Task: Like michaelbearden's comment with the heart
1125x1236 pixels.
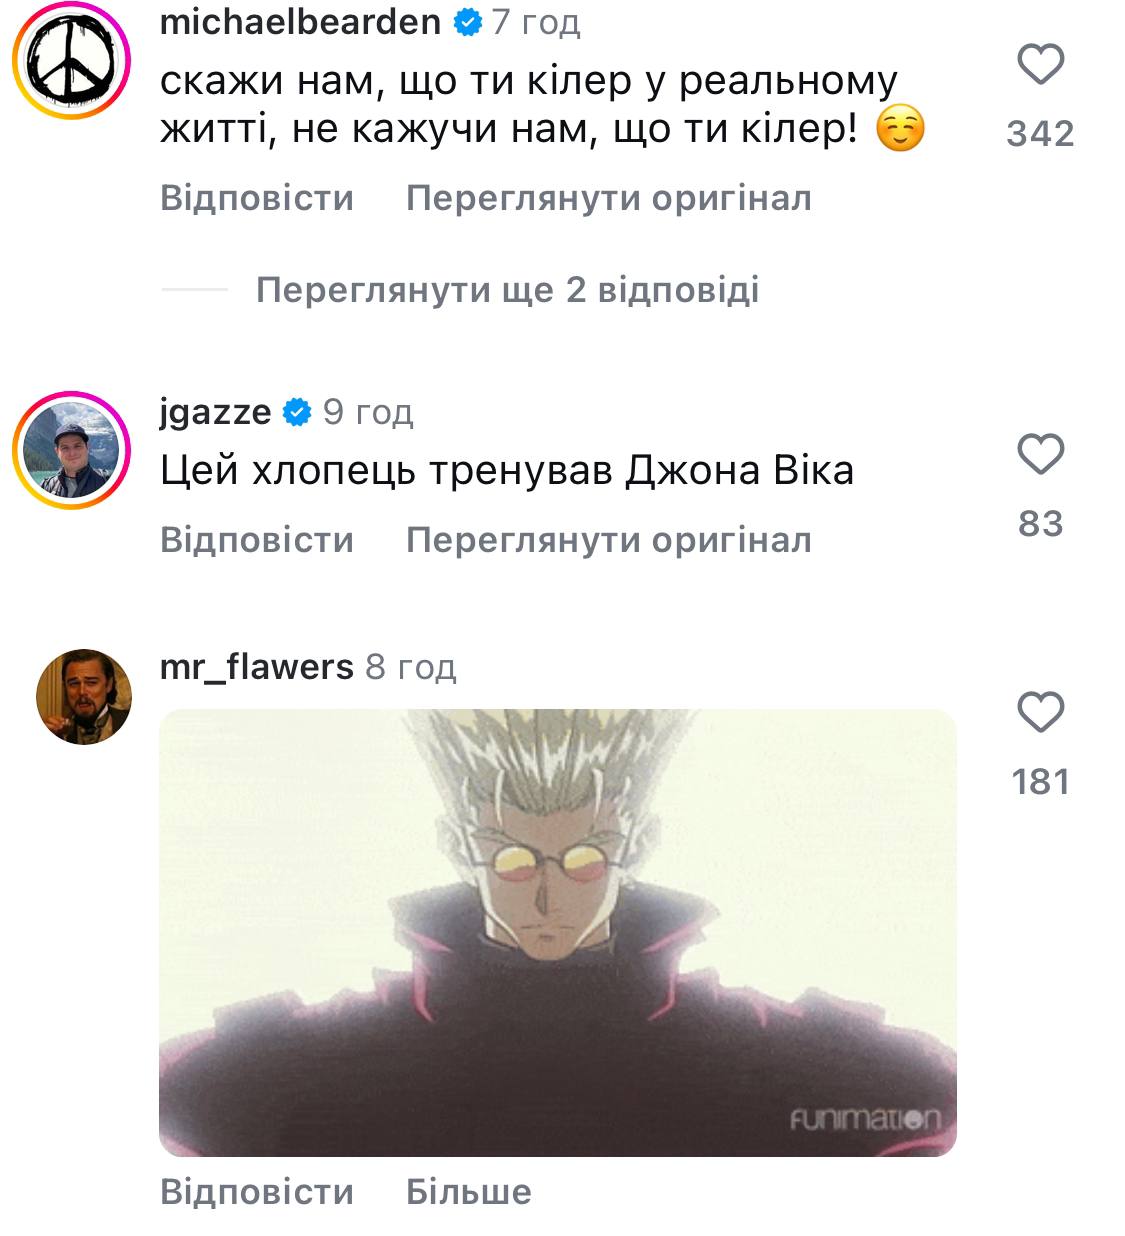Action: click(1040, 65)
